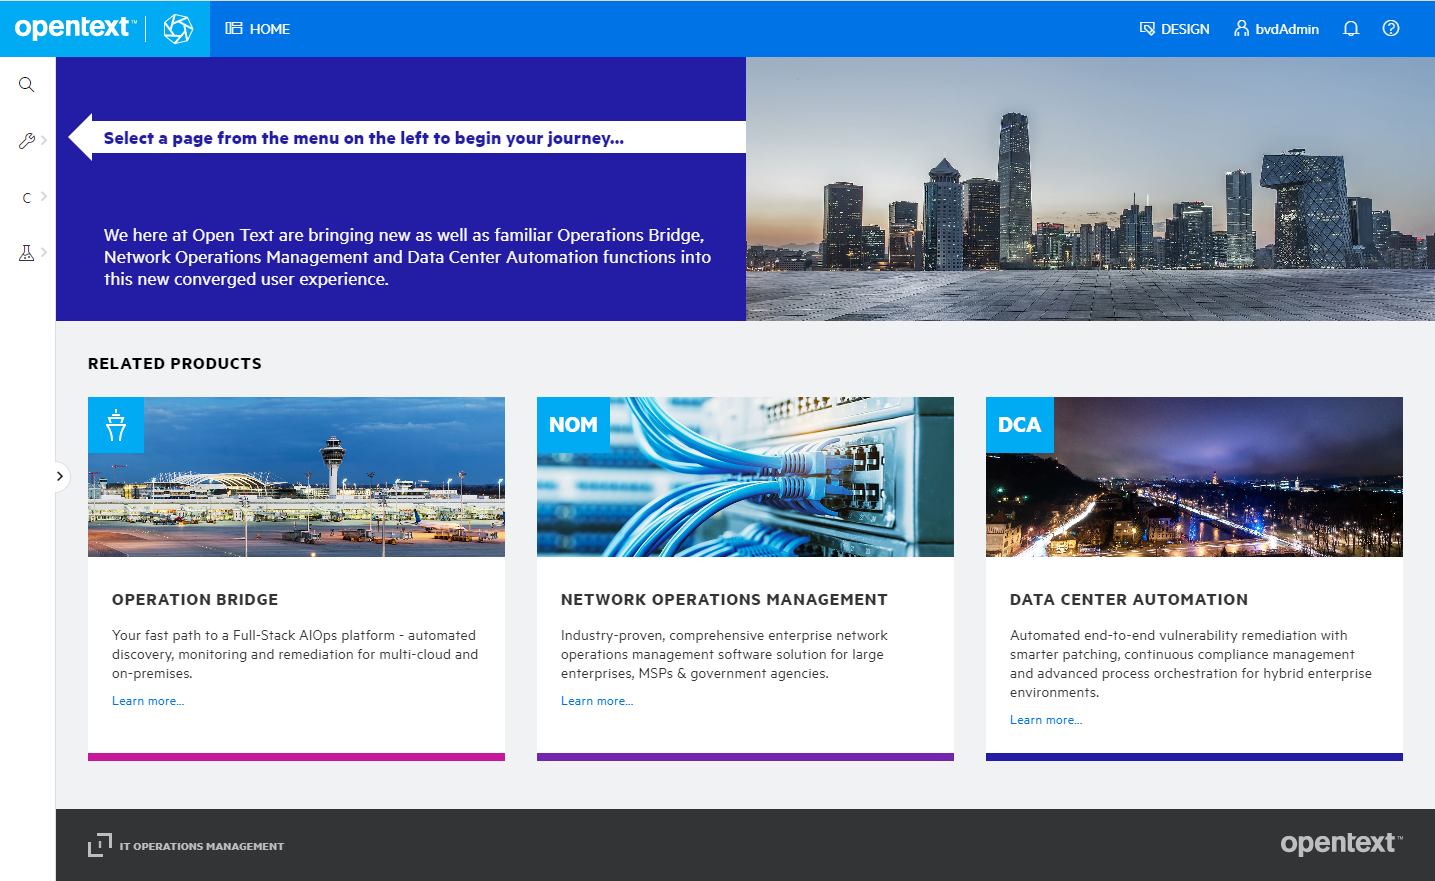This screenshot has width=1435, height=881.
Task: Open the HOME menu in the top bar
Action: (257, 28)
